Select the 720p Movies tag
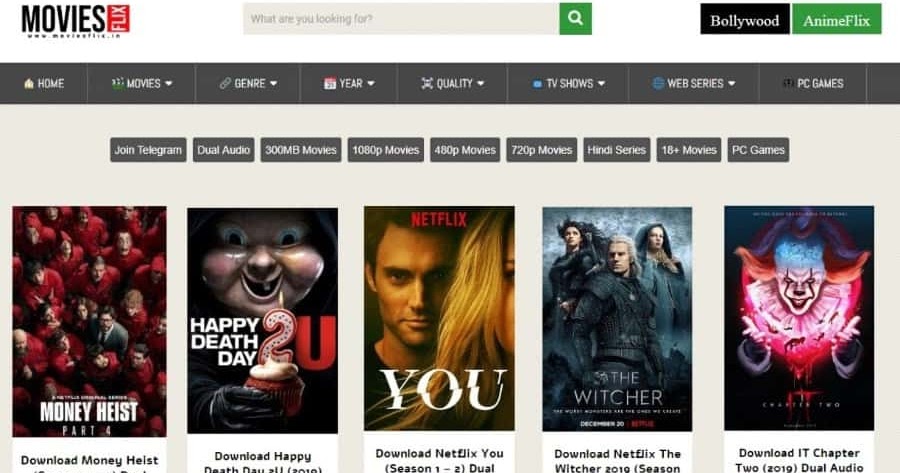This screenshot has height=473, width=900. pyautogui.click(x=542, y=150)
